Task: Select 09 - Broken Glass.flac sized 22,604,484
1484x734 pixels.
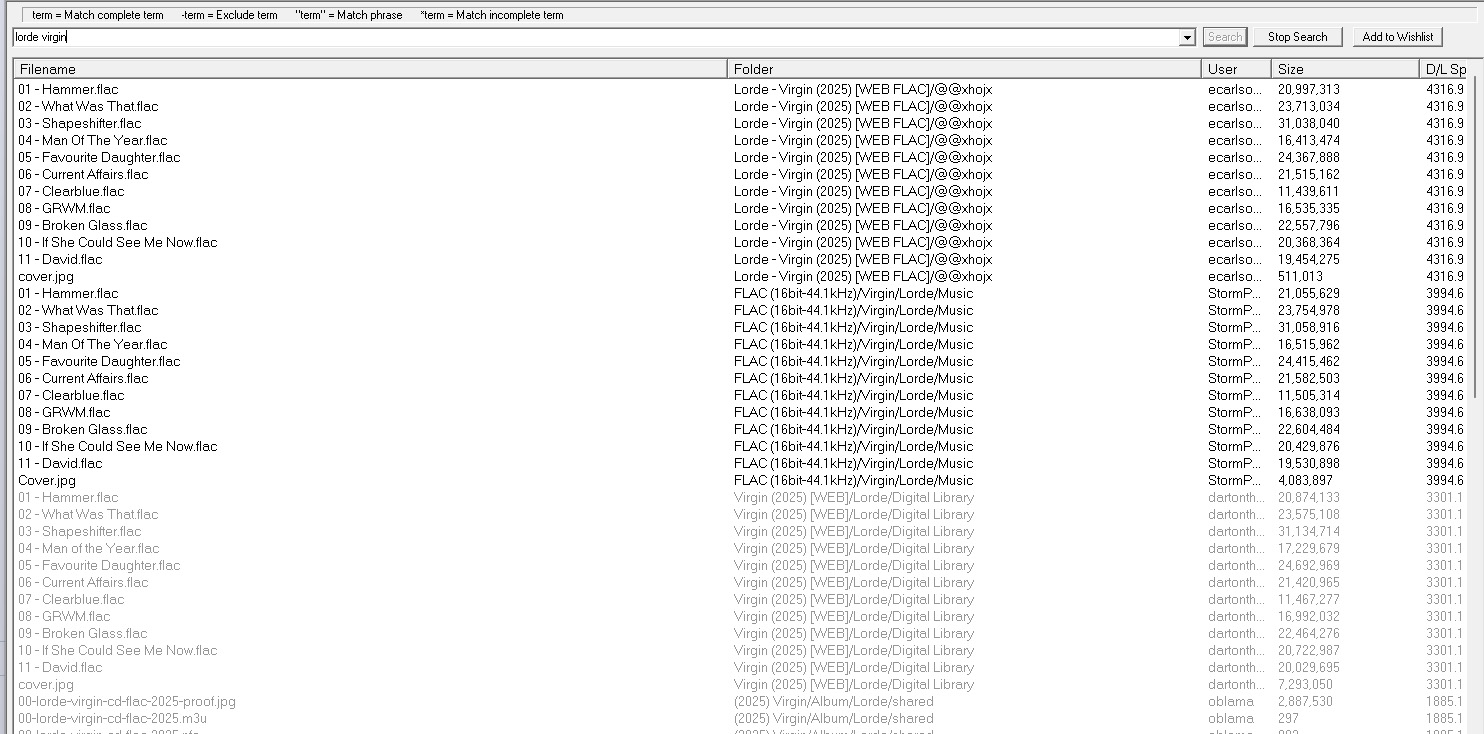Action: click(82, 429)
